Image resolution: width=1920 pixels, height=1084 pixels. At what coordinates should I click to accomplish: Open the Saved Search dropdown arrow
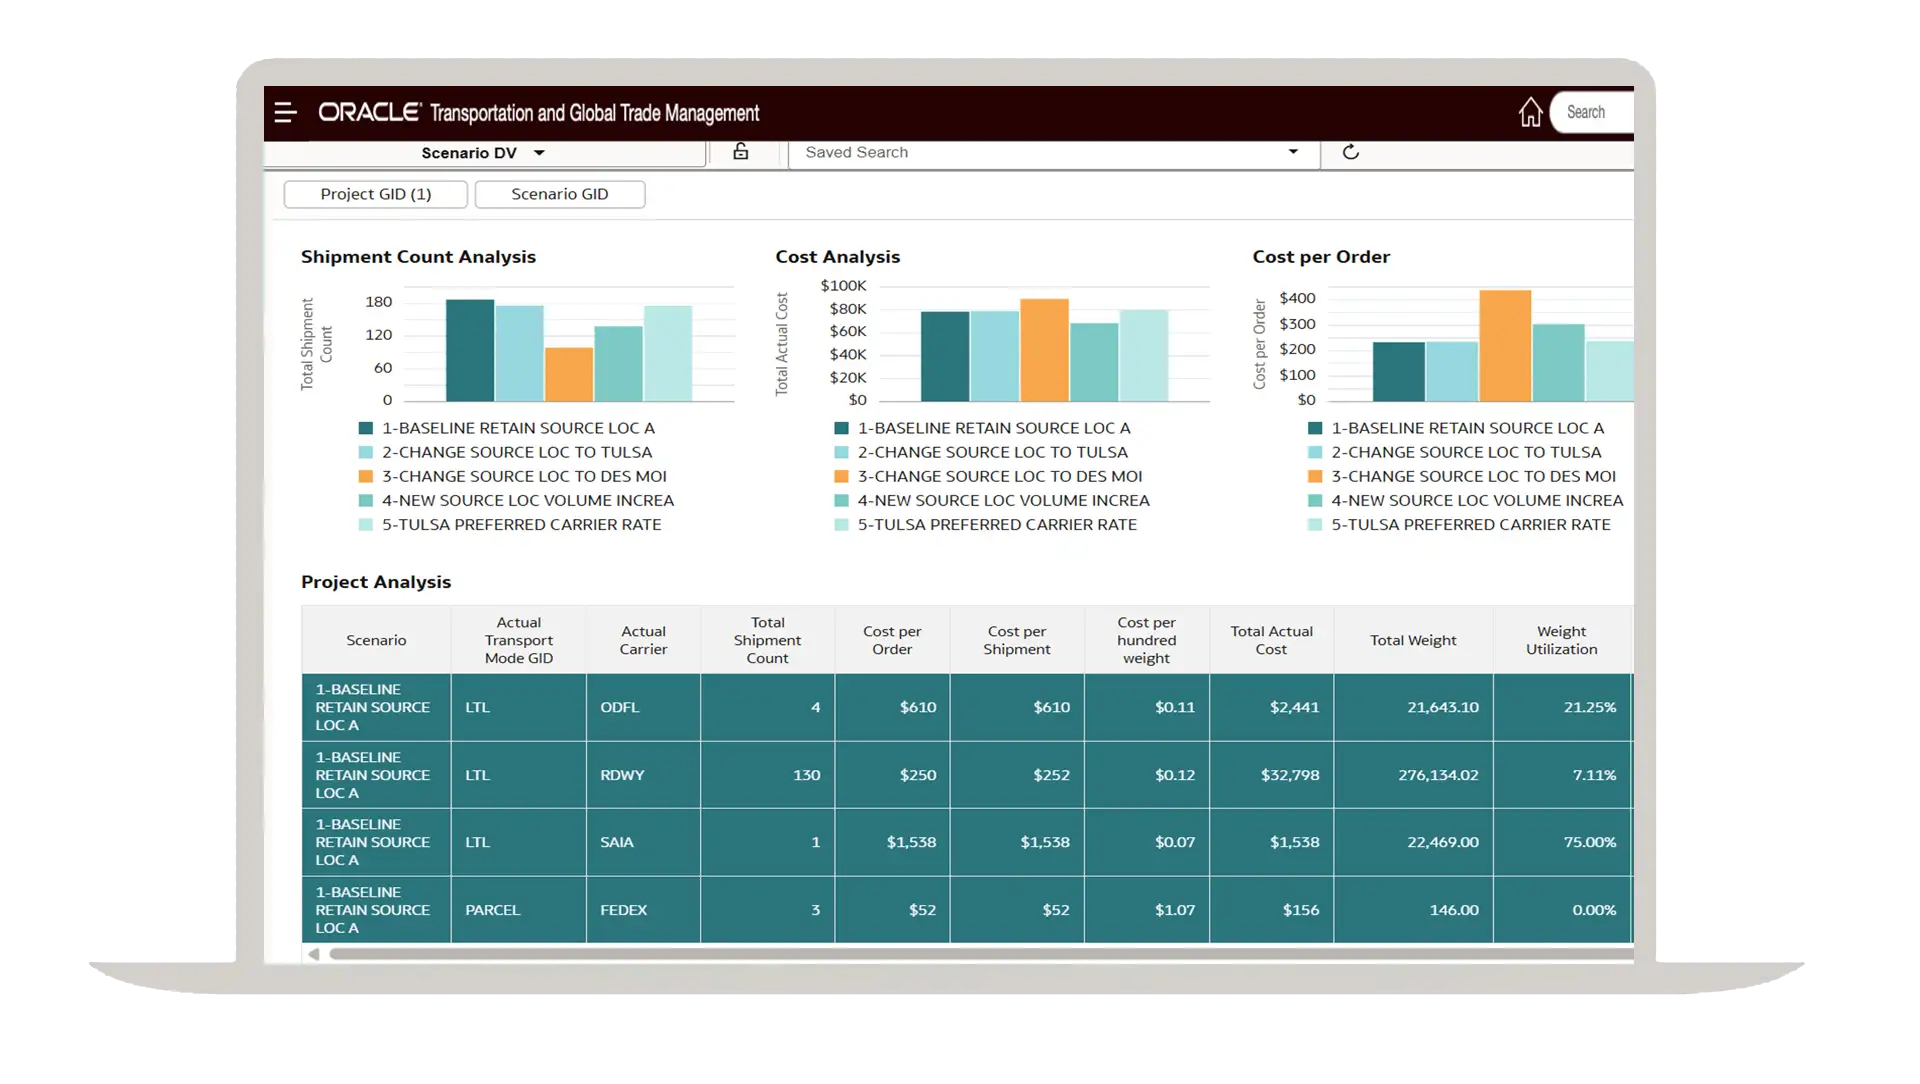point(1293,152)
